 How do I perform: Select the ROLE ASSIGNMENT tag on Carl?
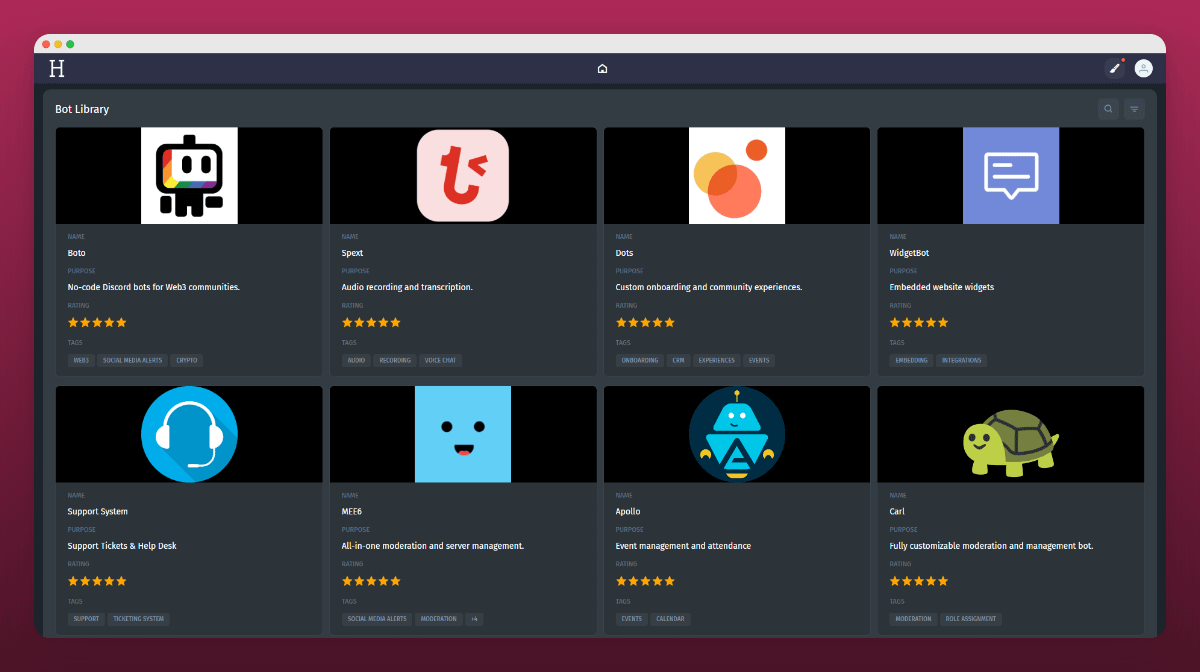click(x=970, y=619)
